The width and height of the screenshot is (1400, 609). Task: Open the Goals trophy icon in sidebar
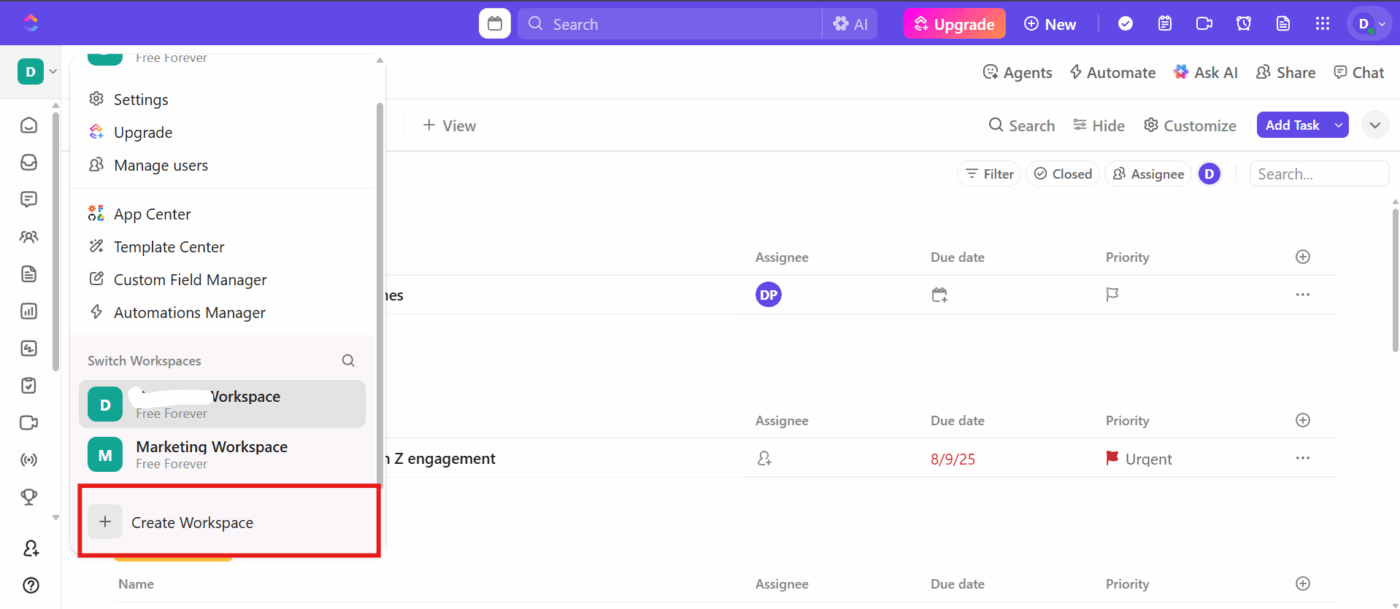click(28, 497)
